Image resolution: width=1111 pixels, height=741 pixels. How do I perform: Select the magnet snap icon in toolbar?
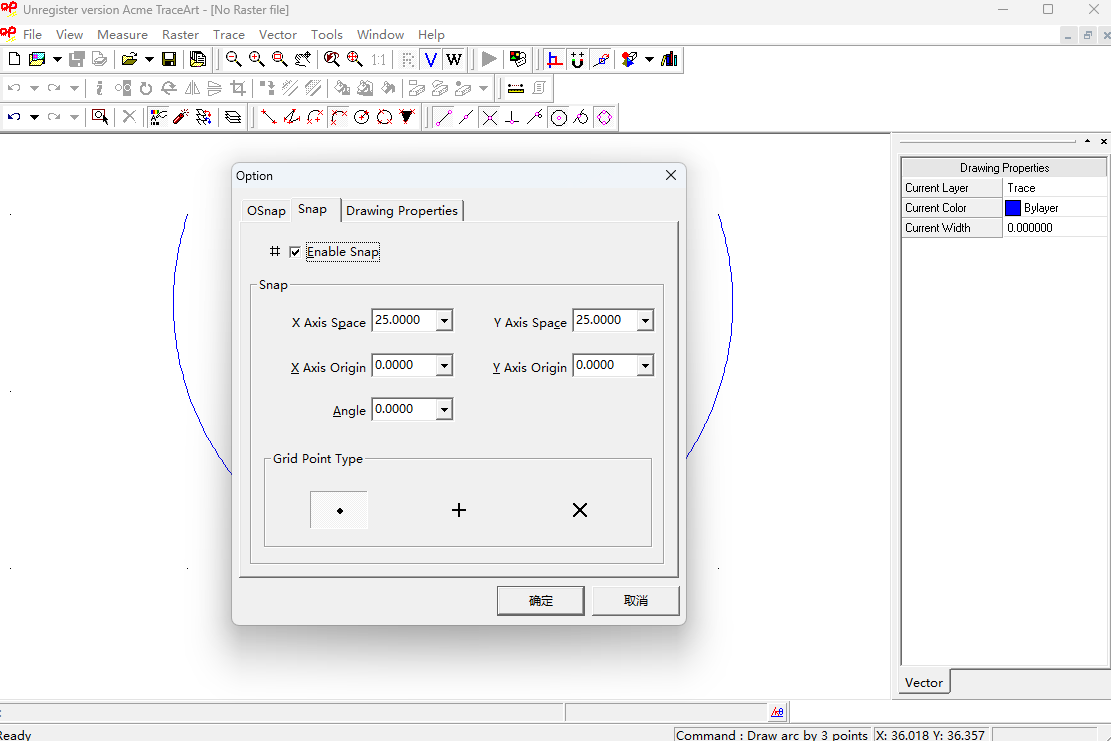(x=578, y=59)
